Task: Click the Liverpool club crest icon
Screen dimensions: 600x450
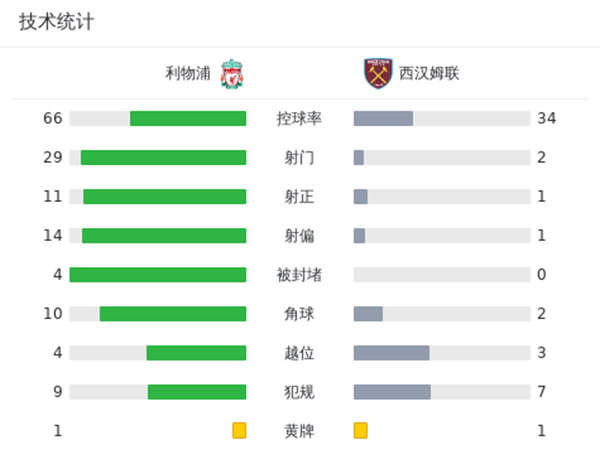Action: (232, 73)
